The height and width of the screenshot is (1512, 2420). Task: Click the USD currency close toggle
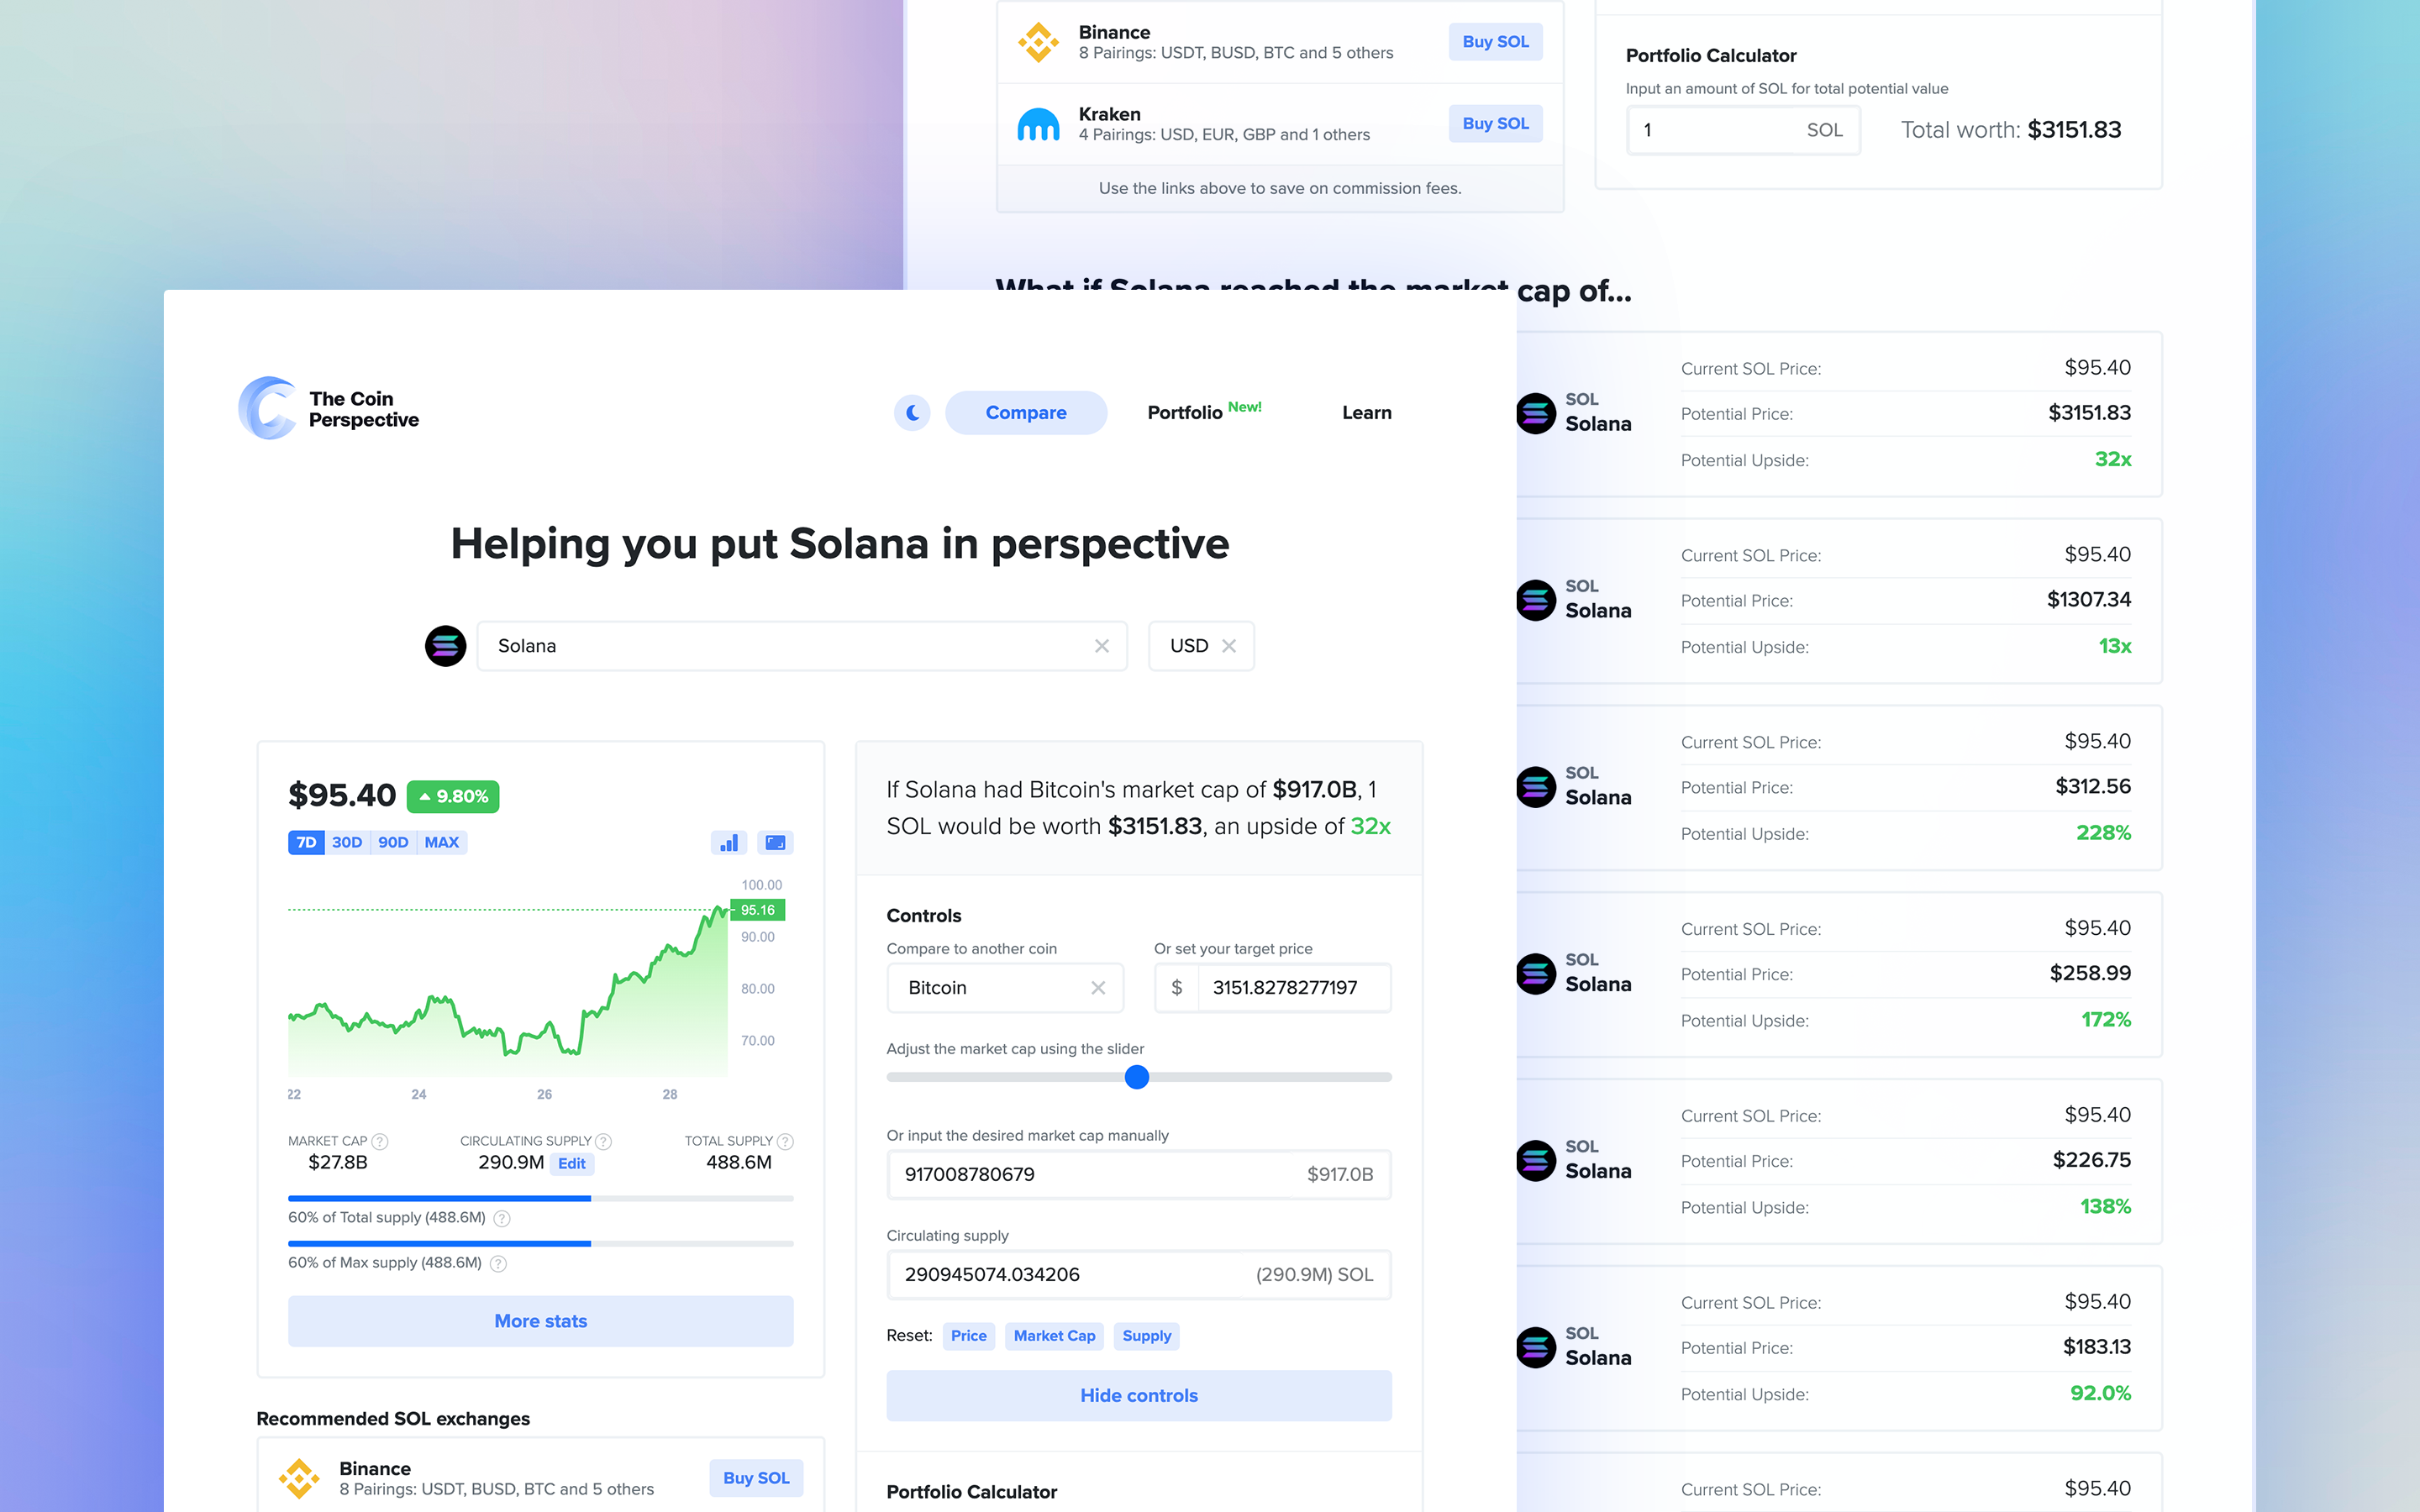(x=1230, y=644)
